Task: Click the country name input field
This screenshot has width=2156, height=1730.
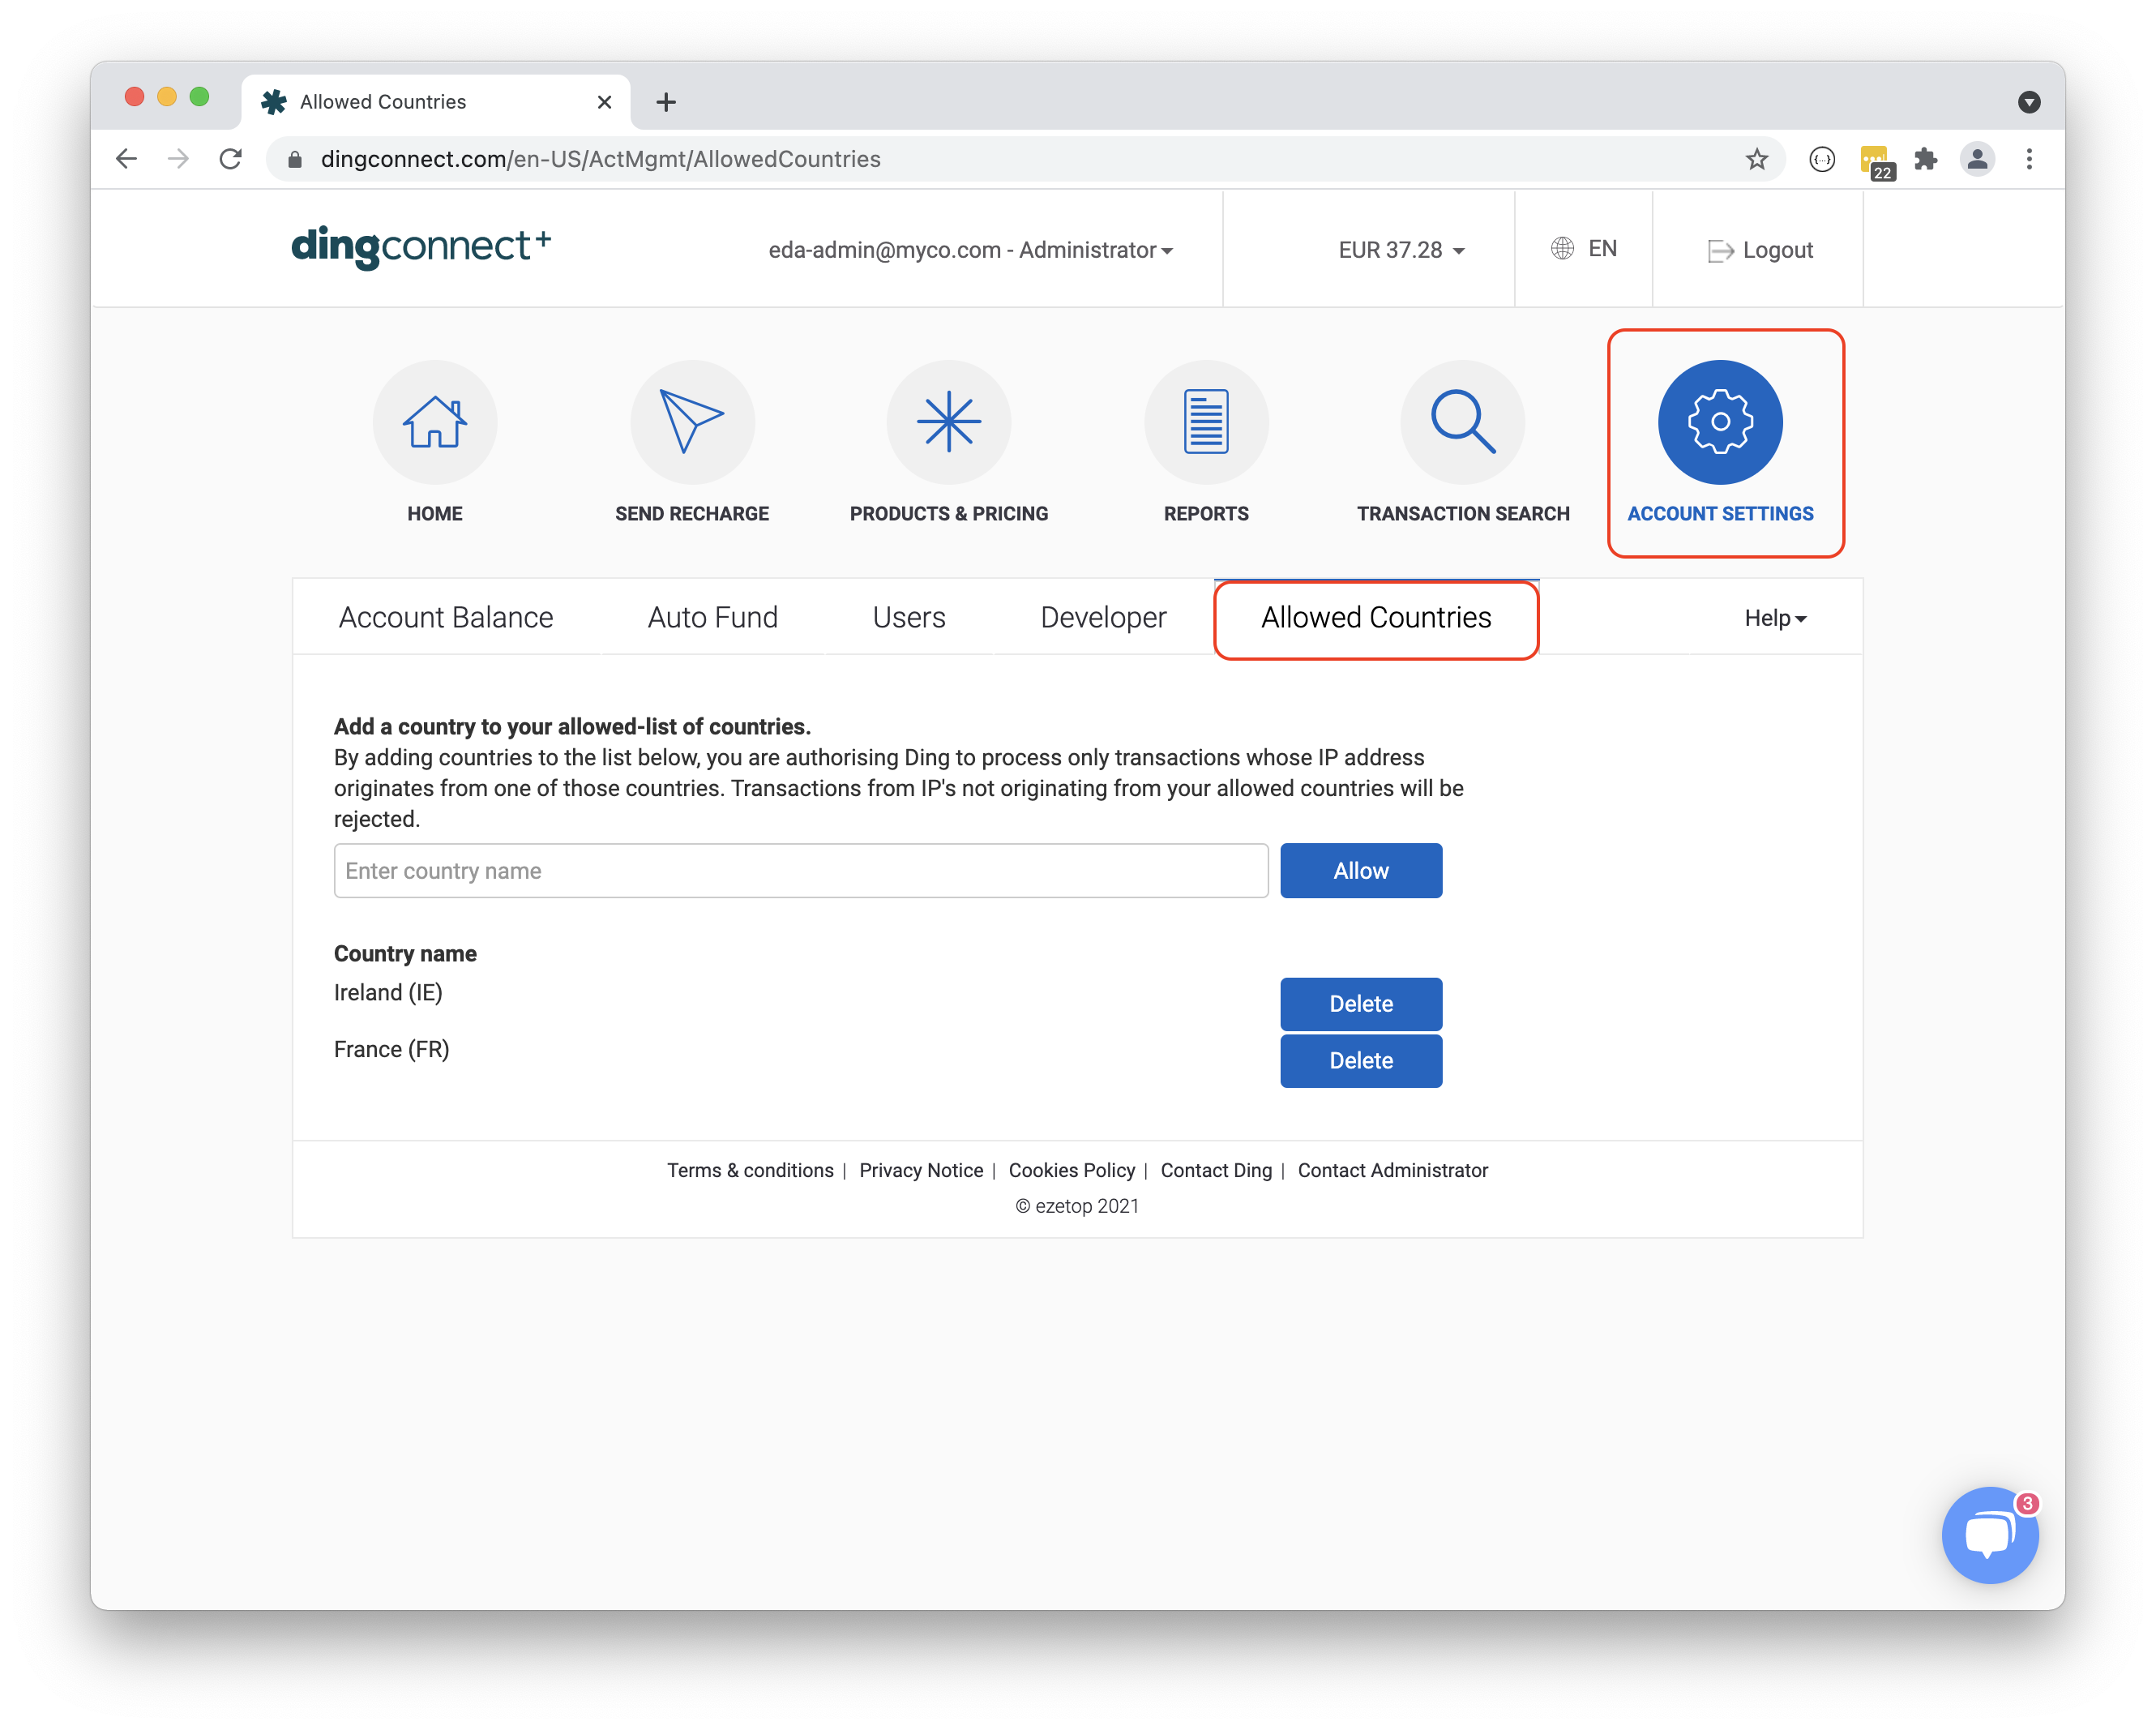Action: pyautogui.click(x=800, y=870)
